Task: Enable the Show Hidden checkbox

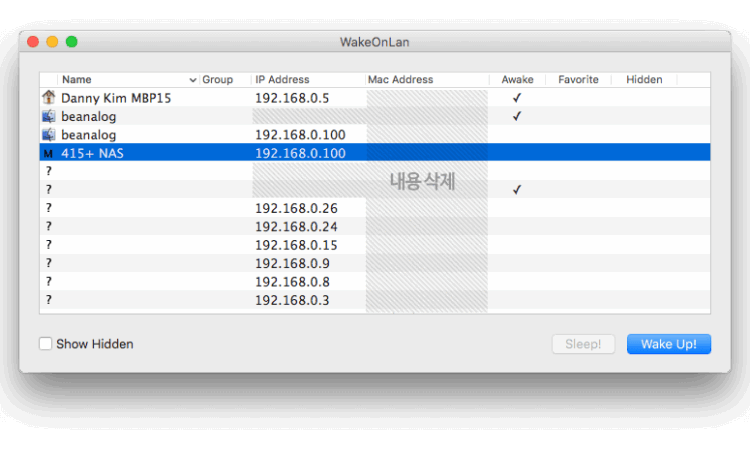Action: 46,344
